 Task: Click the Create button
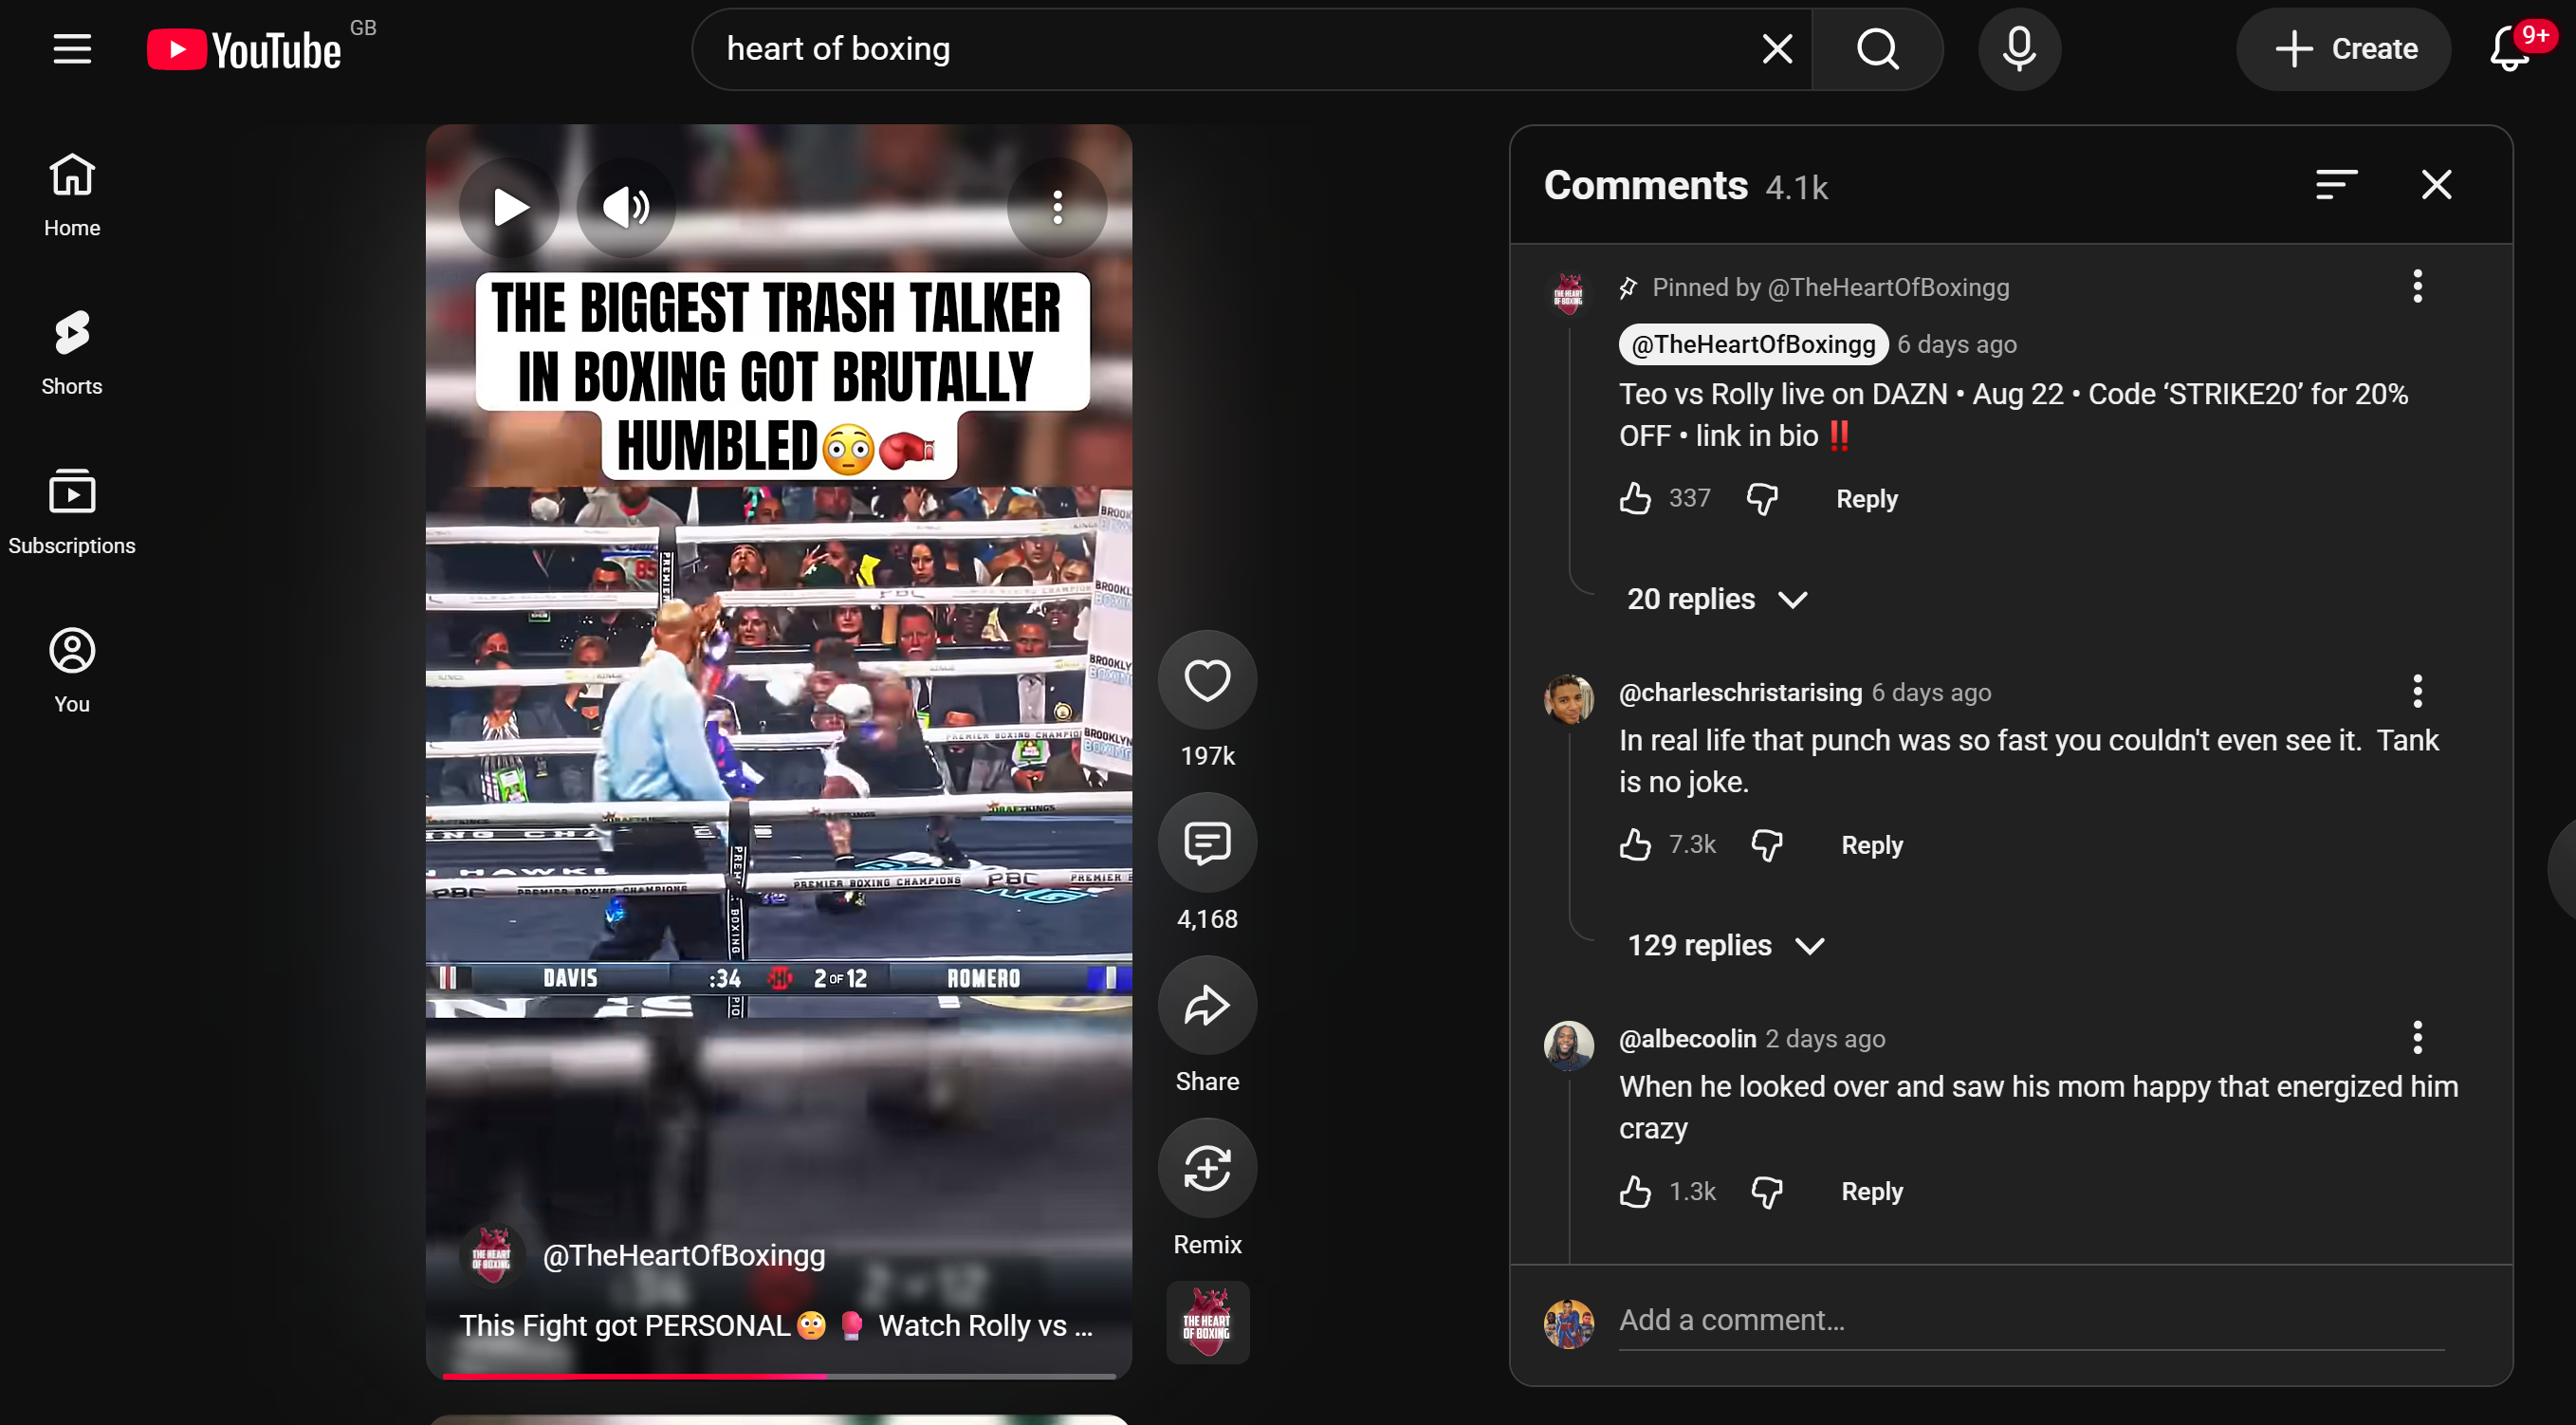[x=2343, y=48]
